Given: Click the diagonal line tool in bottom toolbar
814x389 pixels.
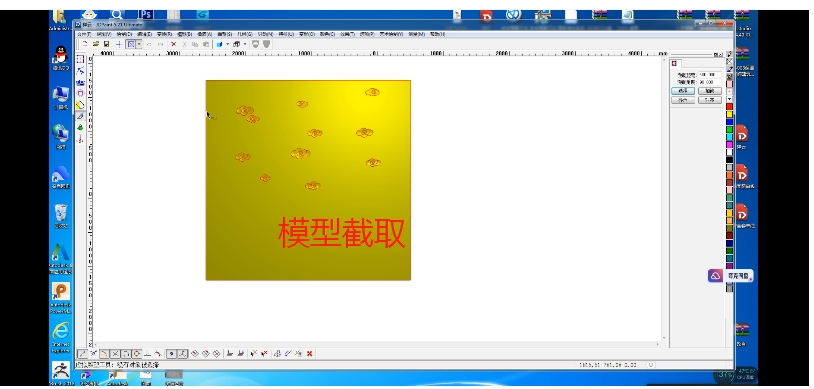Looking at the screenshot, I should [x=82, y=354].
